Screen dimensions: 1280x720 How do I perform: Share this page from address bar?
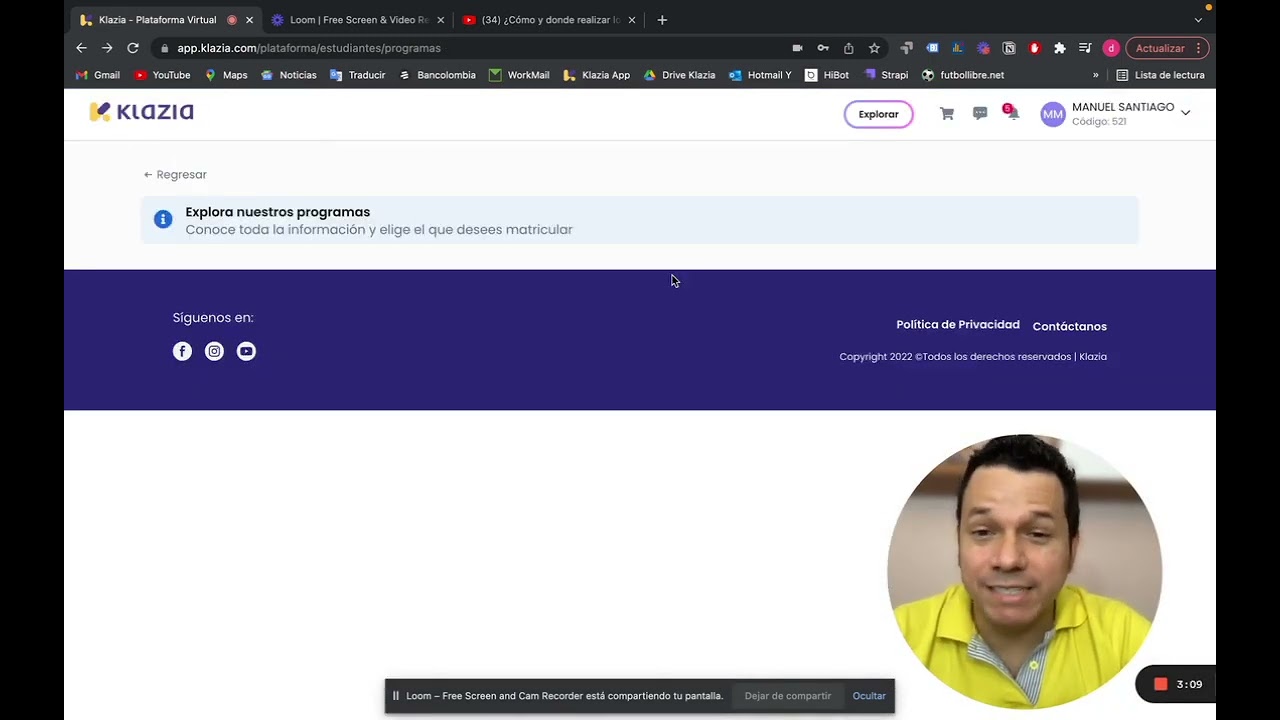point(848,48)
